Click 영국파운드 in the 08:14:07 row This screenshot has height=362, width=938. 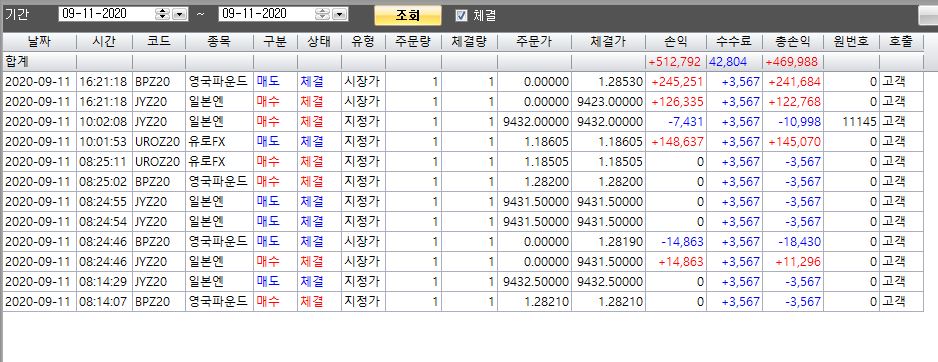(218, 302)
